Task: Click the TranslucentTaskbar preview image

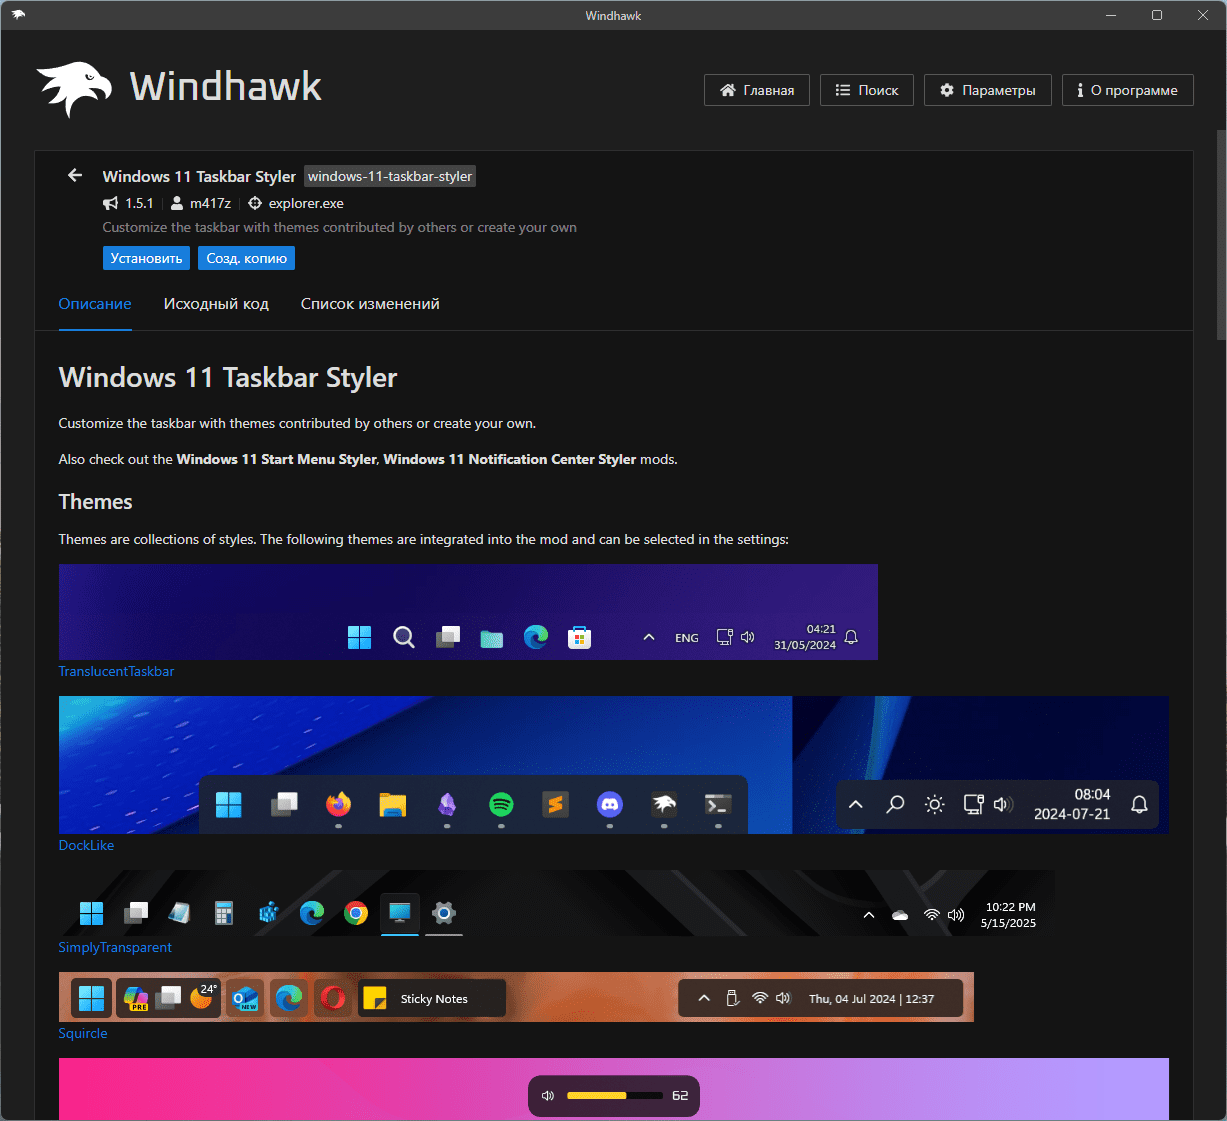Action: 468,612
